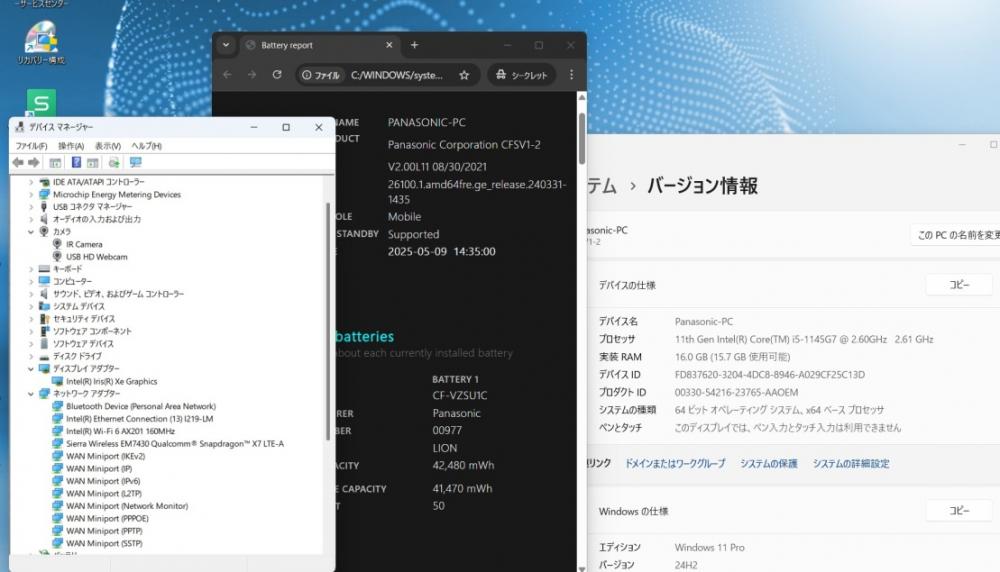Click Device Manager forward arrow toolbar icon

[x=34, y=163]
